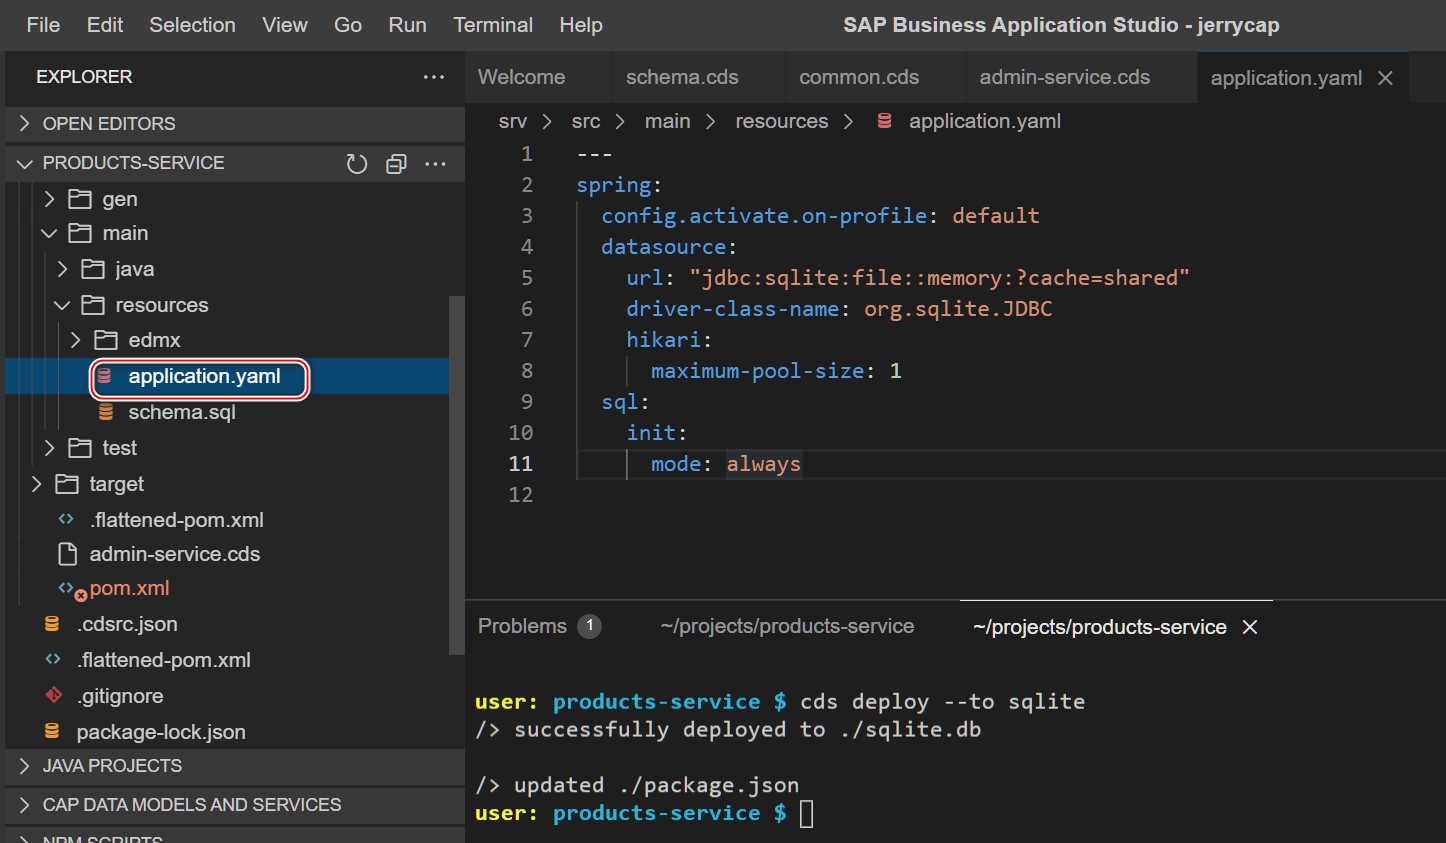Close the application.yaml editor tab

pos(1385,77)
